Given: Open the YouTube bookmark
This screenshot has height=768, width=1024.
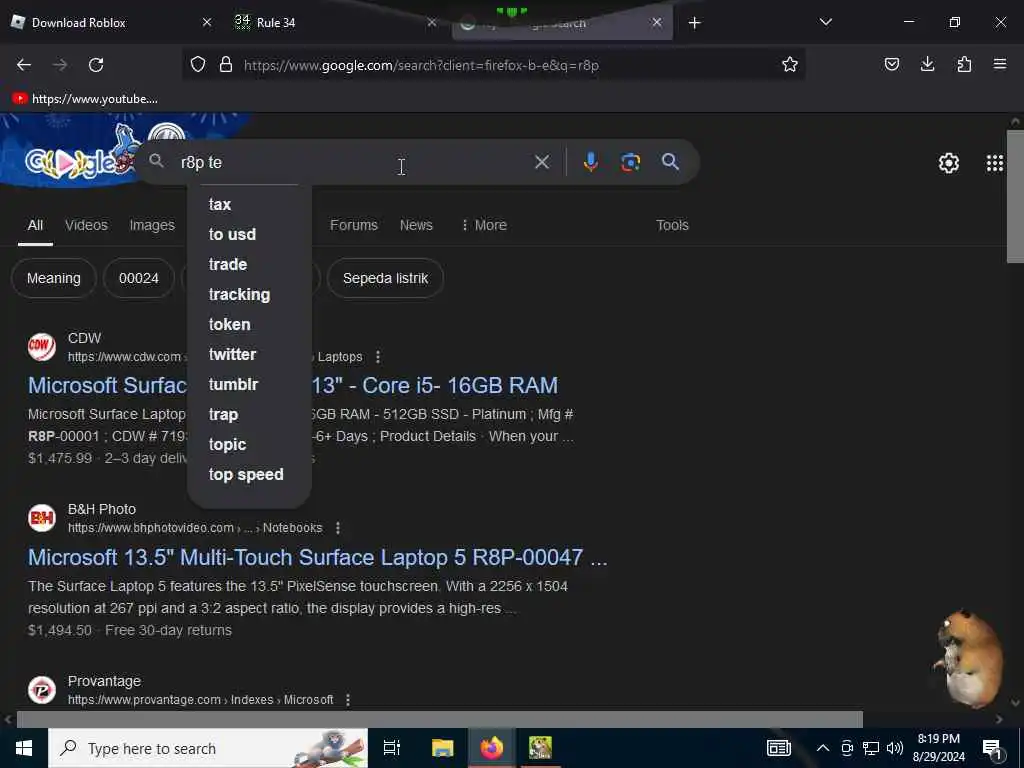Looking at the screenshot, I should tap(85, 99).
